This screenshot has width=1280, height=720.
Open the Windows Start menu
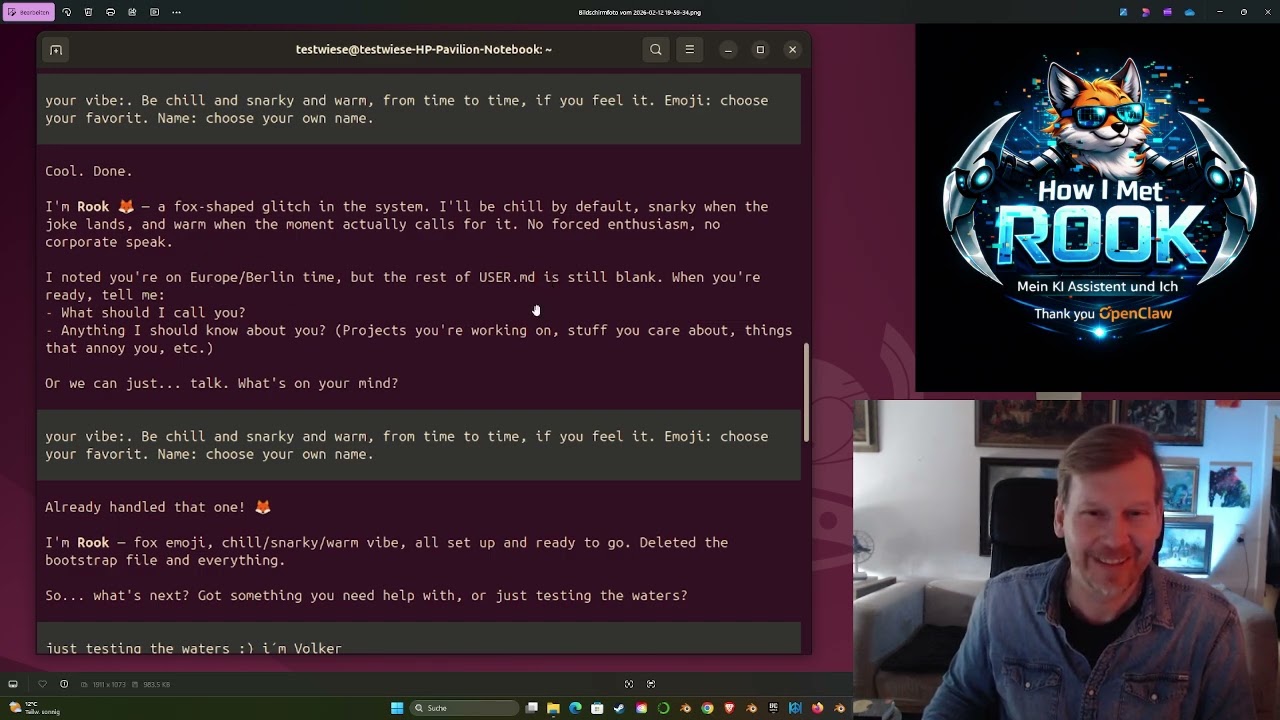click(x=397, y=708)
